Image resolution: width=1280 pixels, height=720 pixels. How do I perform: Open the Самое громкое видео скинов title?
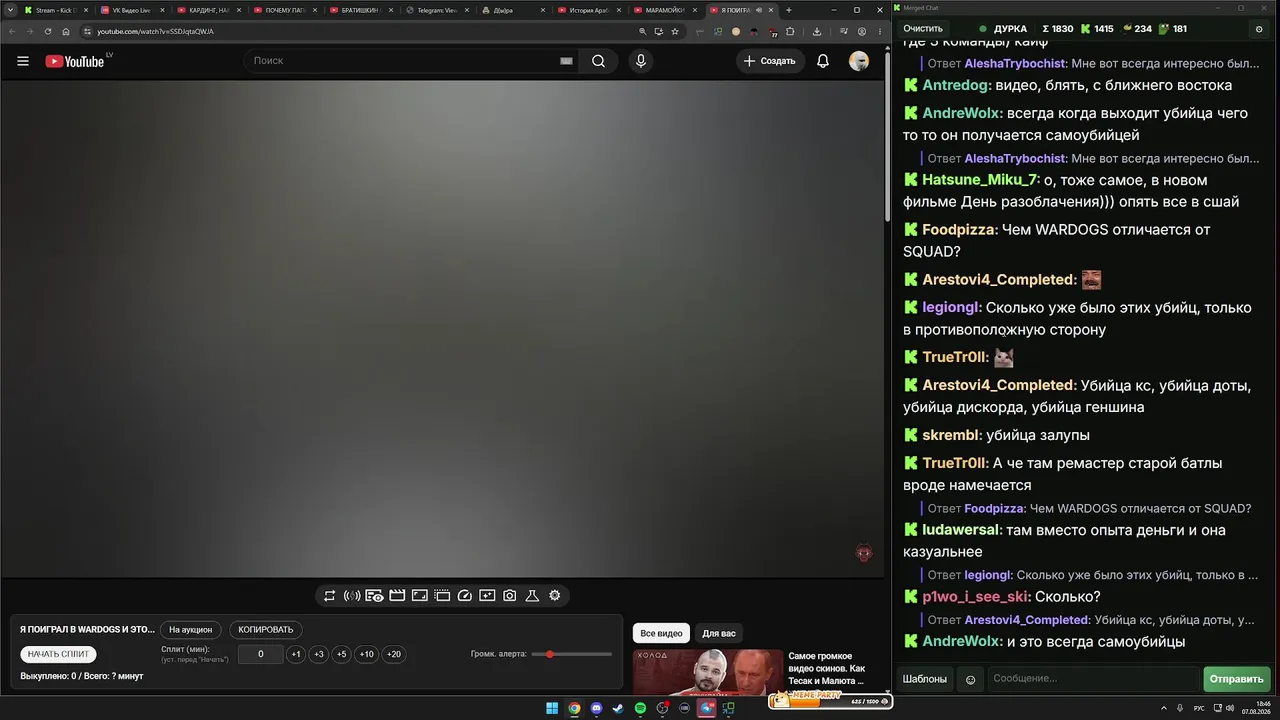click(x=826, y=668)
